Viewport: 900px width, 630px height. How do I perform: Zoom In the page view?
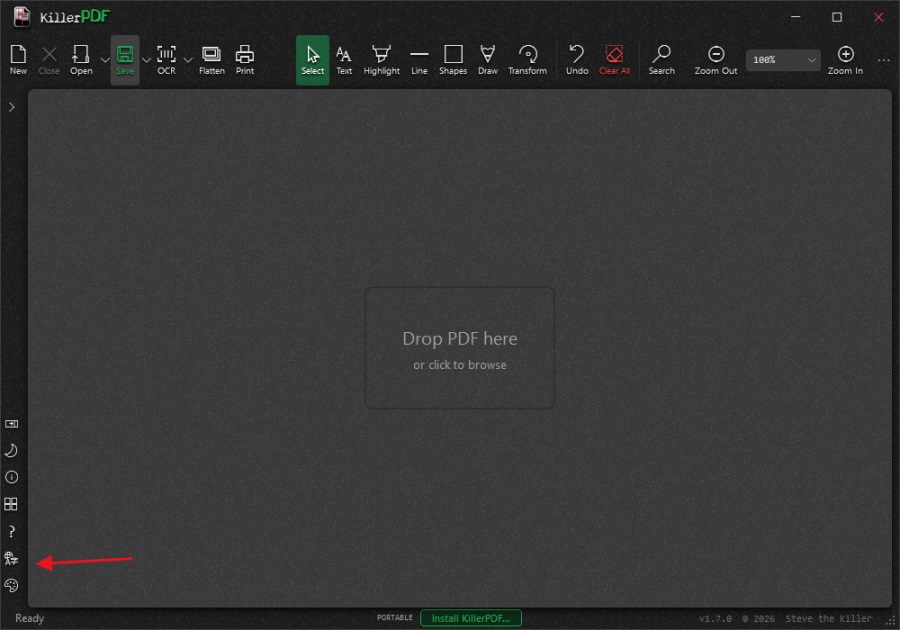(845, 60)
